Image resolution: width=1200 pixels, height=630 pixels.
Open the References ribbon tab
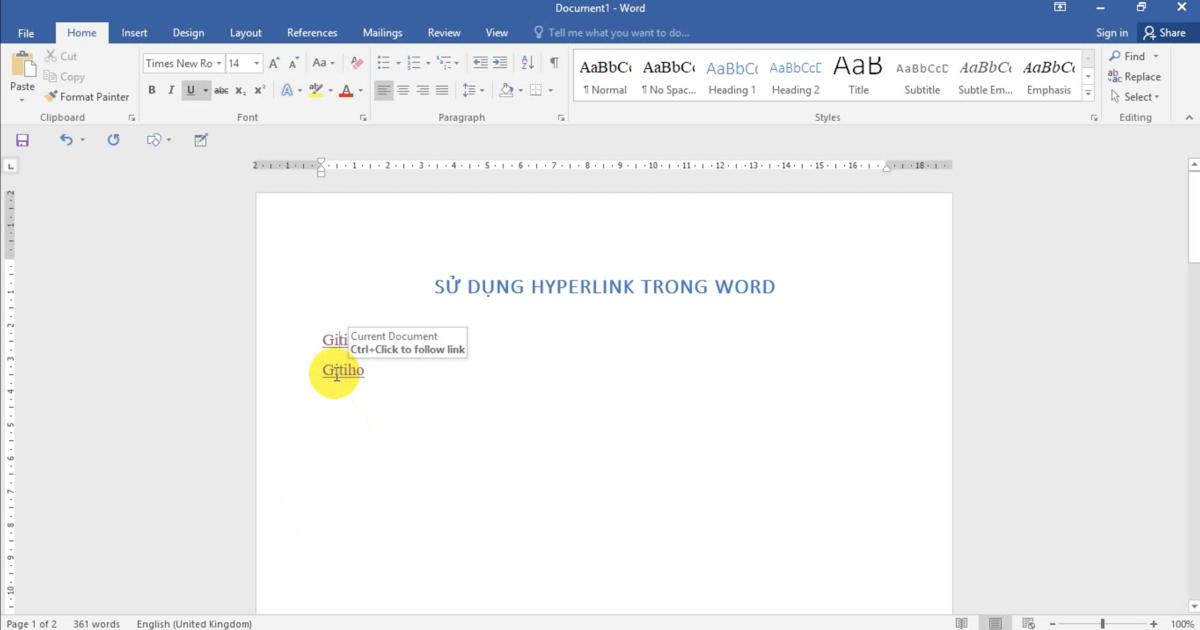coord(311,32)
